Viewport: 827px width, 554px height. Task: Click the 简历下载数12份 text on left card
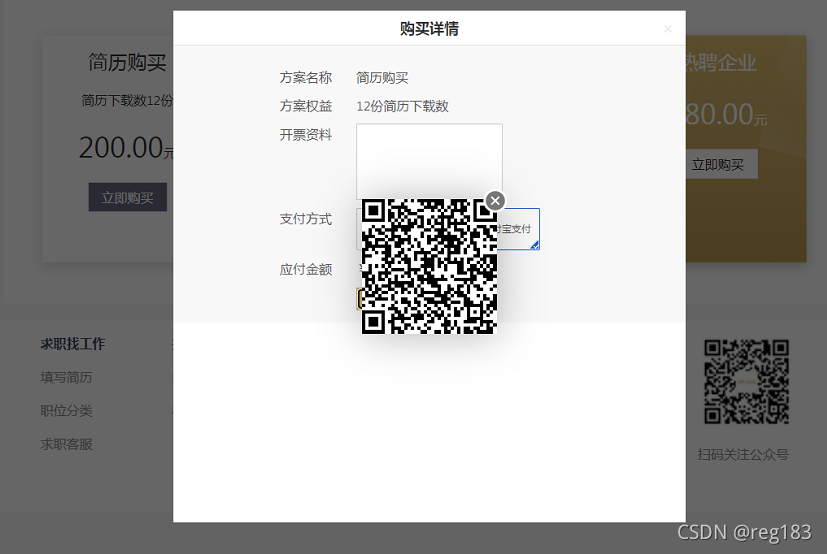127,100
